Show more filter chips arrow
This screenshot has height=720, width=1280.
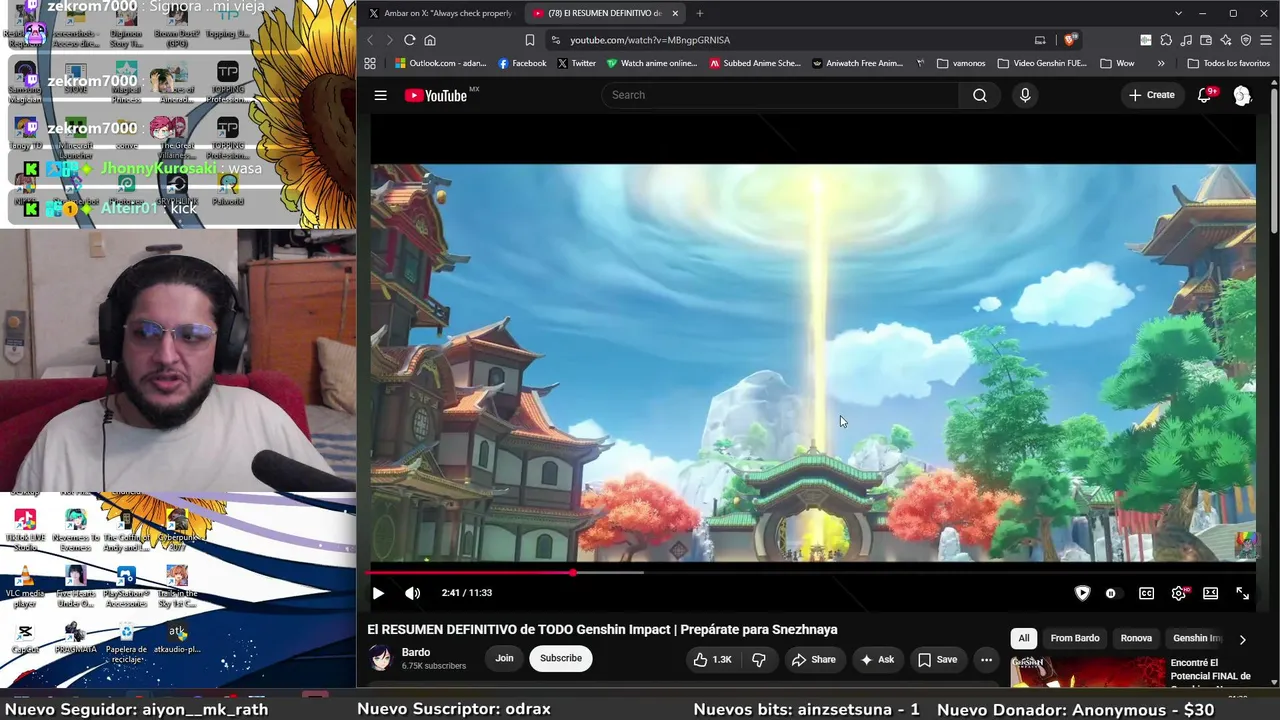coord(1242,639)
